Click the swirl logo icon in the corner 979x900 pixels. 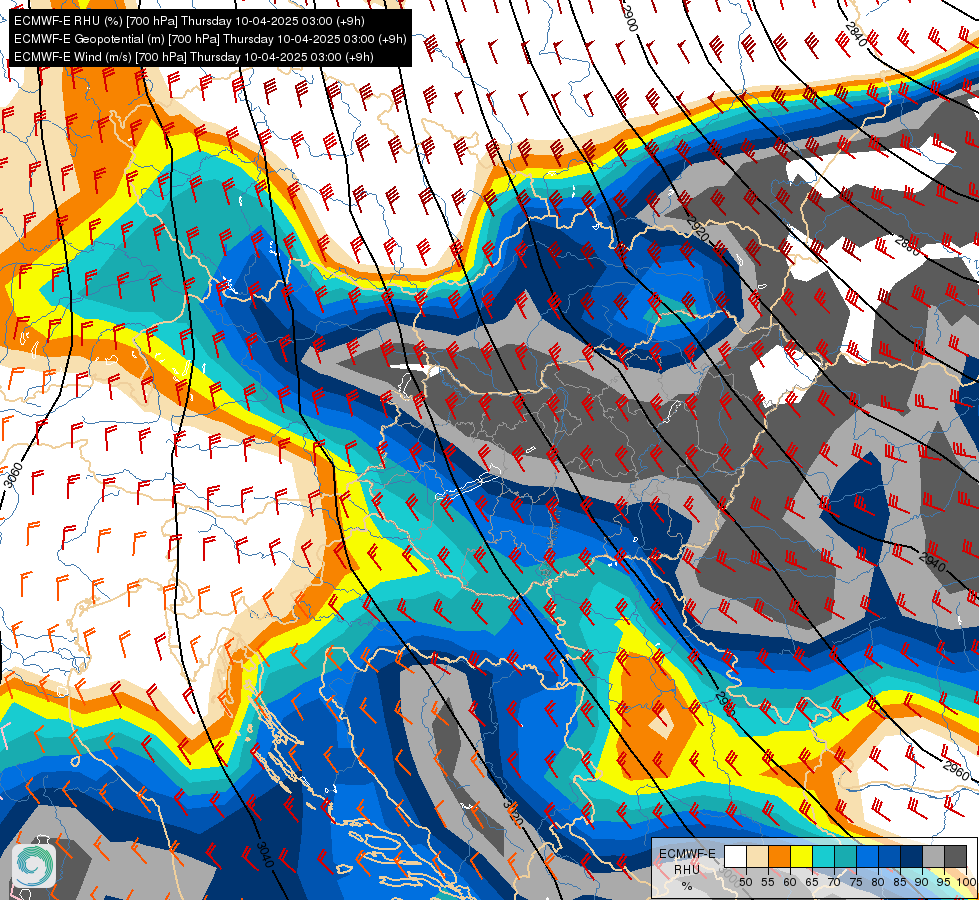(34, 866)
